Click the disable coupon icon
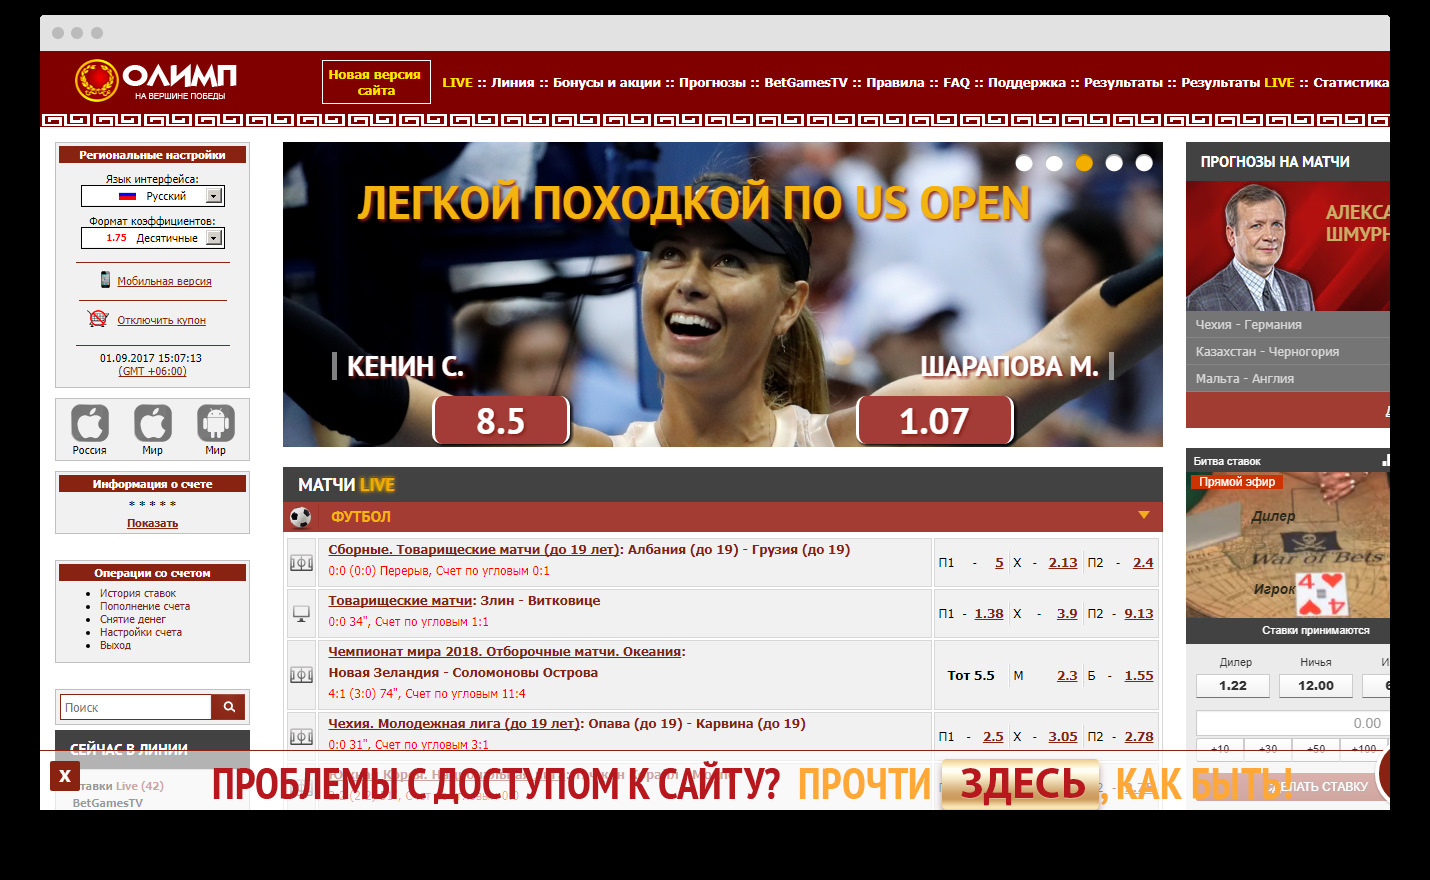The width and height of the screenshot is (1430, 880). tap(98, 319)
